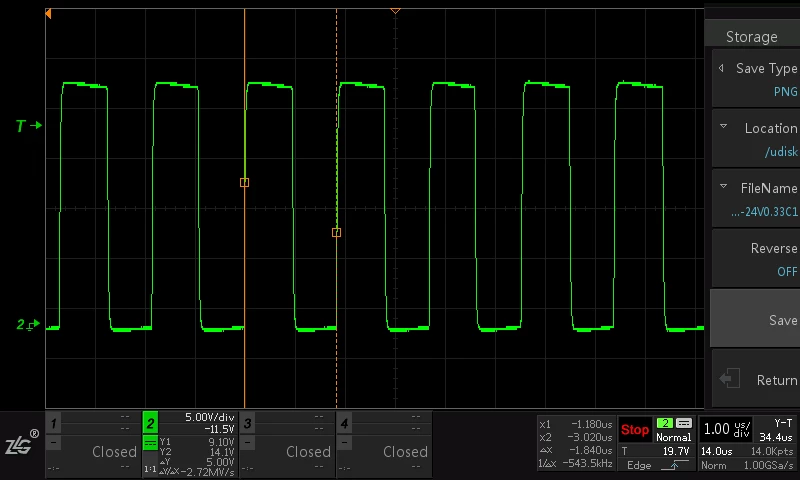Select the green channel 2 badge
Viewport: 800px width, 480px height.
tap(150, 423)
